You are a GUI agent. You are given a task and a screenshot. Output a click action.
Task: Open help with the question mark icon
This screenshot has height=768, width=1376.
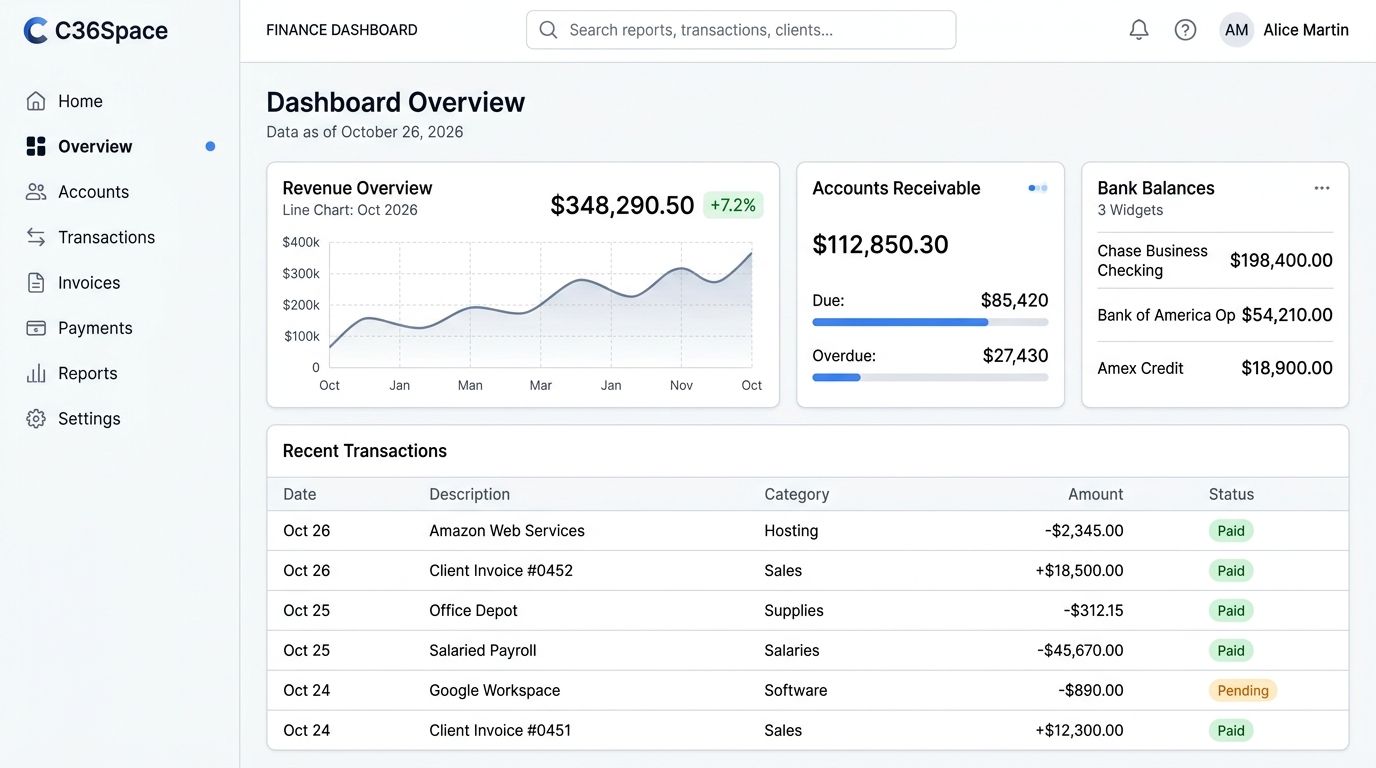coord(1185,30)
